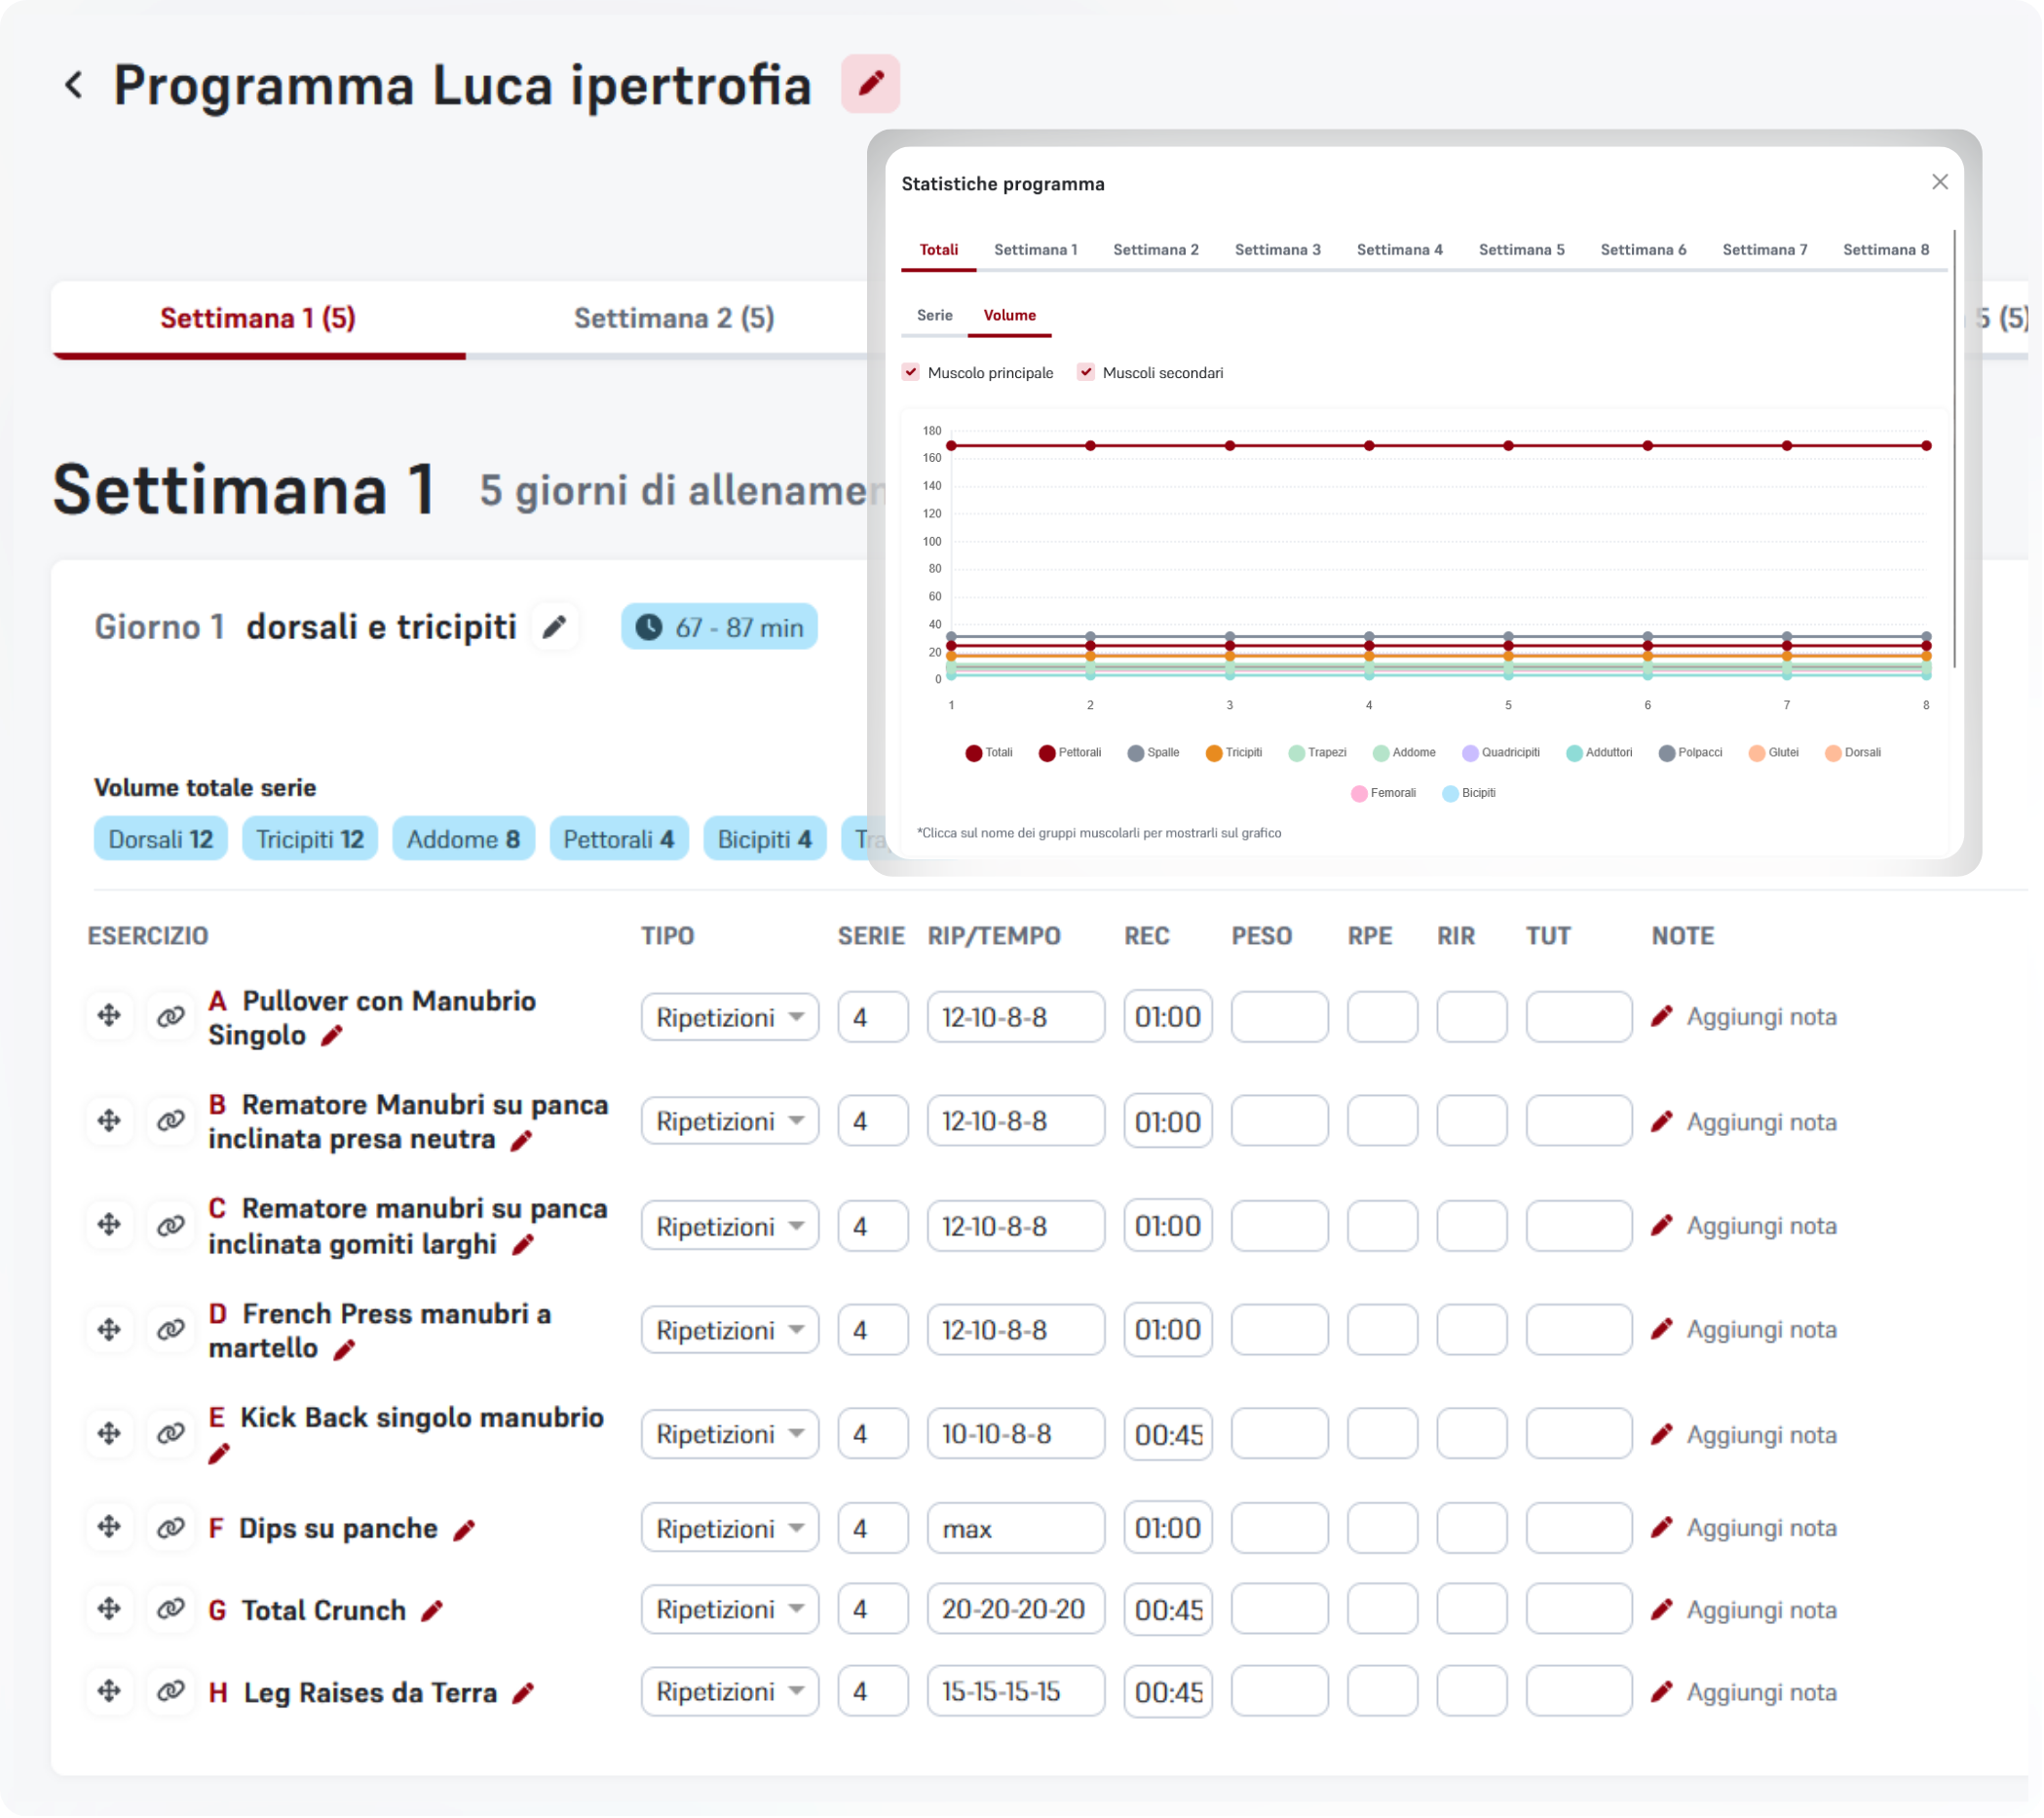This screenshot has width=2044, height=1818.
Task: Edit the Giorno 1 day name with the pencil icon
Action: coord(554,627)
